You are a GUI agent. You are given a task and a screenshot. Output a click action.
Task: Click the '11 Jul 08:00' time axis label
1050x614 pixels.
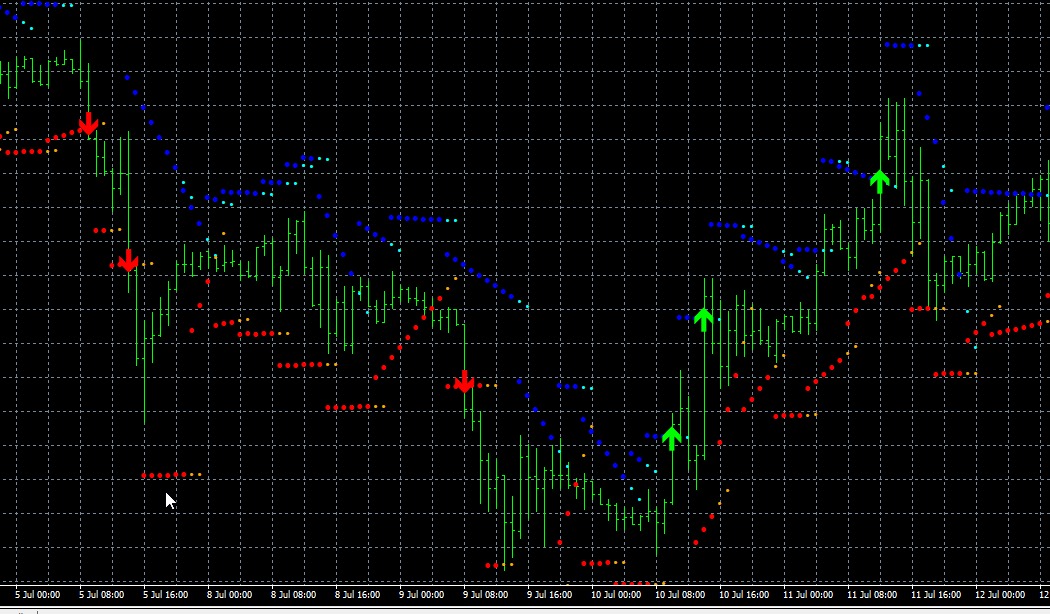point(872,595)
